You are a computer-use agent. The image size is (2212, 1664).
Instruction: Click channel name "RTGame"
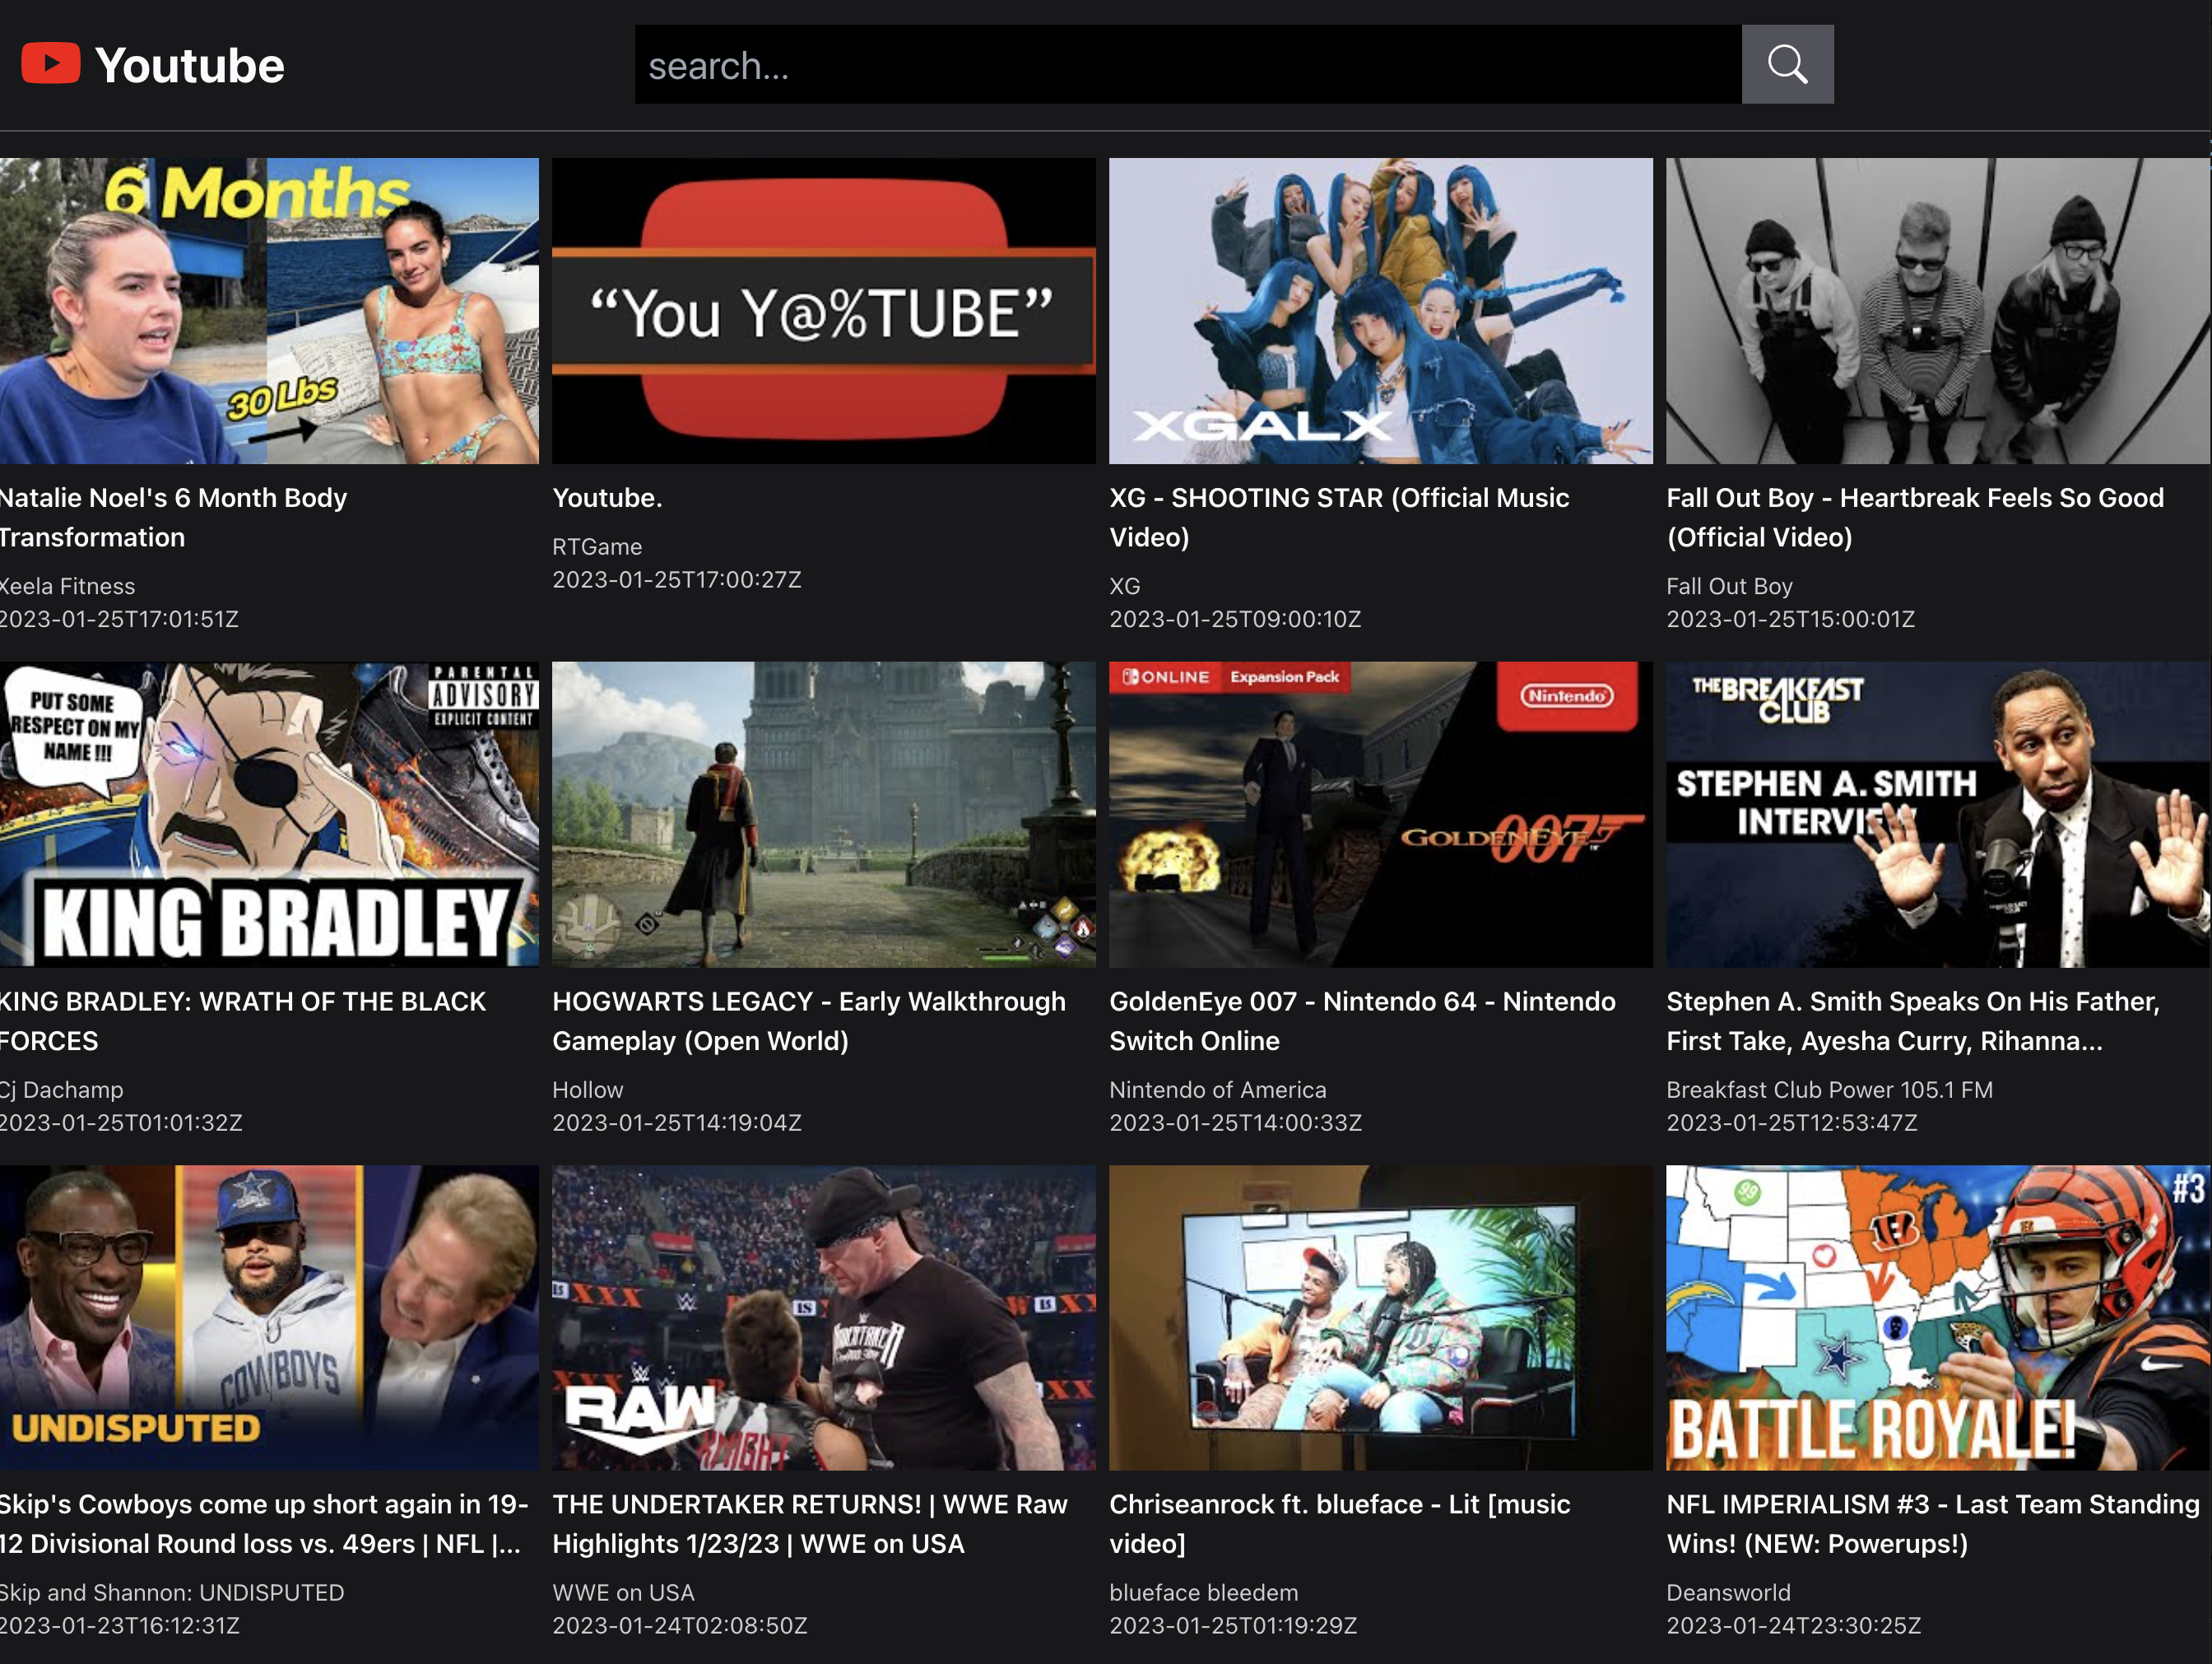(597, 547)
